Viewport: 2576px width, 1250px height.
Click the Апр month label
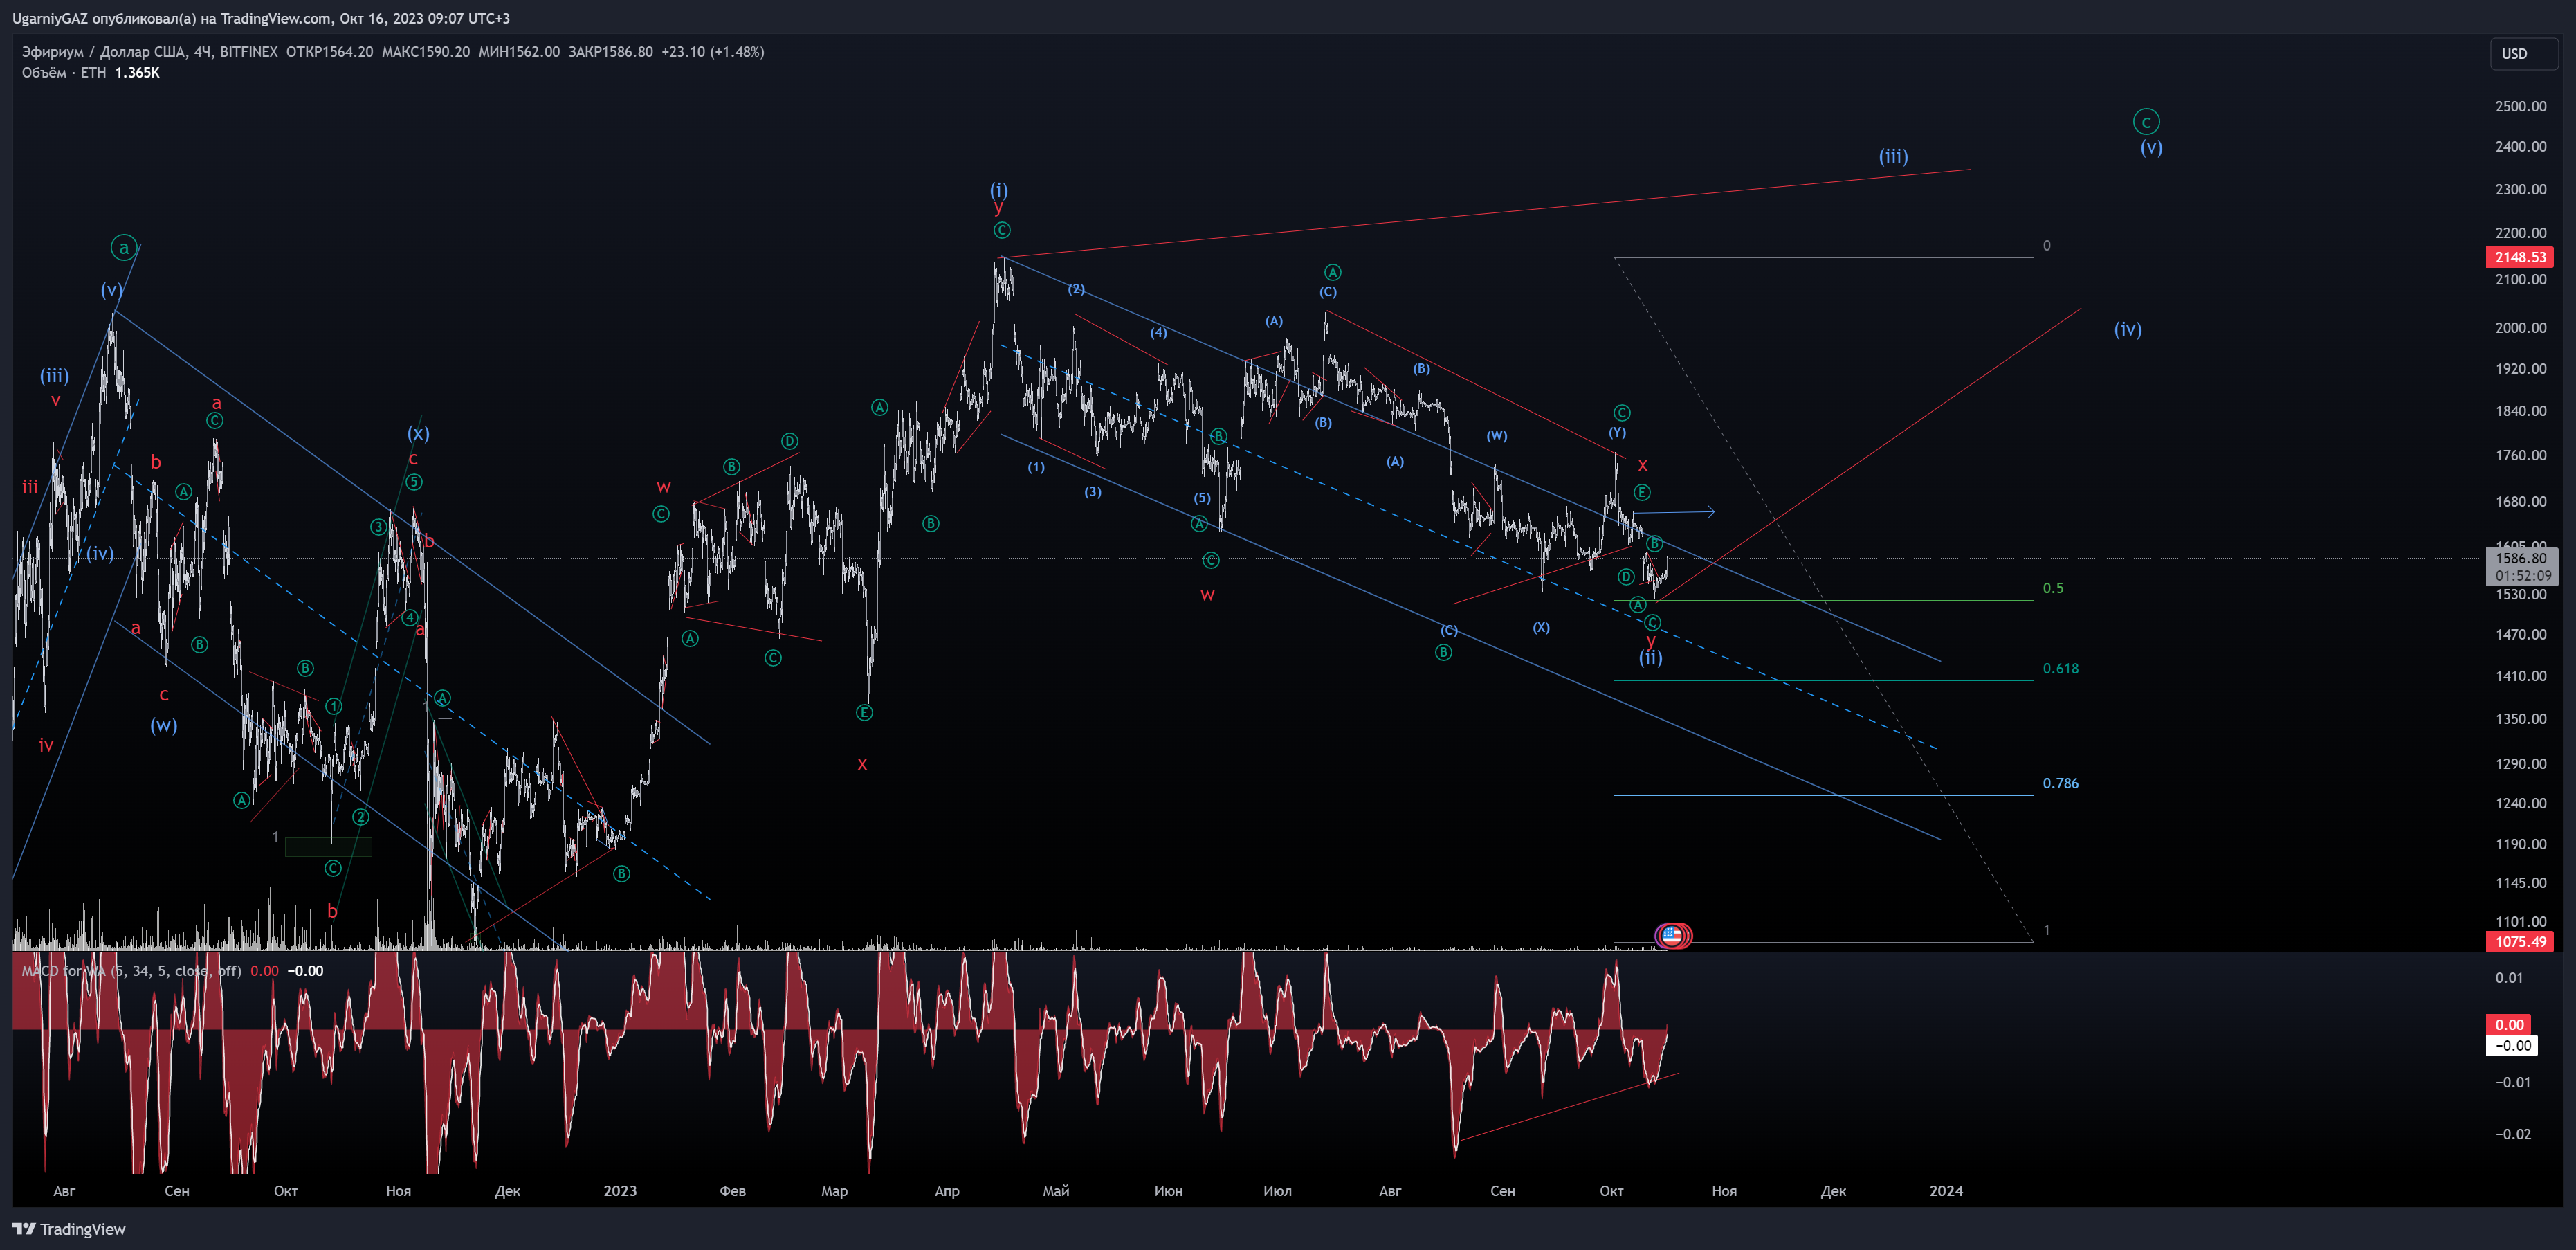point(947,1191)
